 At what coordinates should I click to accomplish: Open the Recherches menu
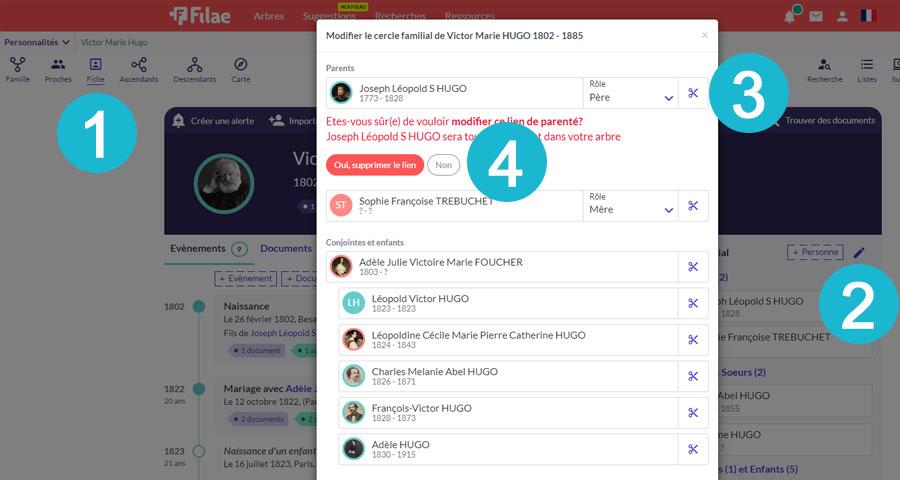[x=399, y=16]
